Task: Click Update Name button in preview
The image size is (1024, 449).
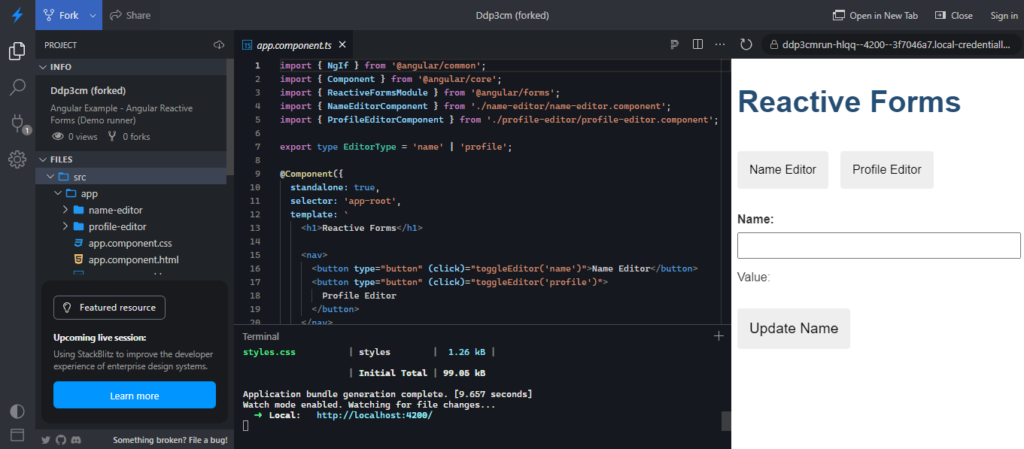Action: coord(793,328)
